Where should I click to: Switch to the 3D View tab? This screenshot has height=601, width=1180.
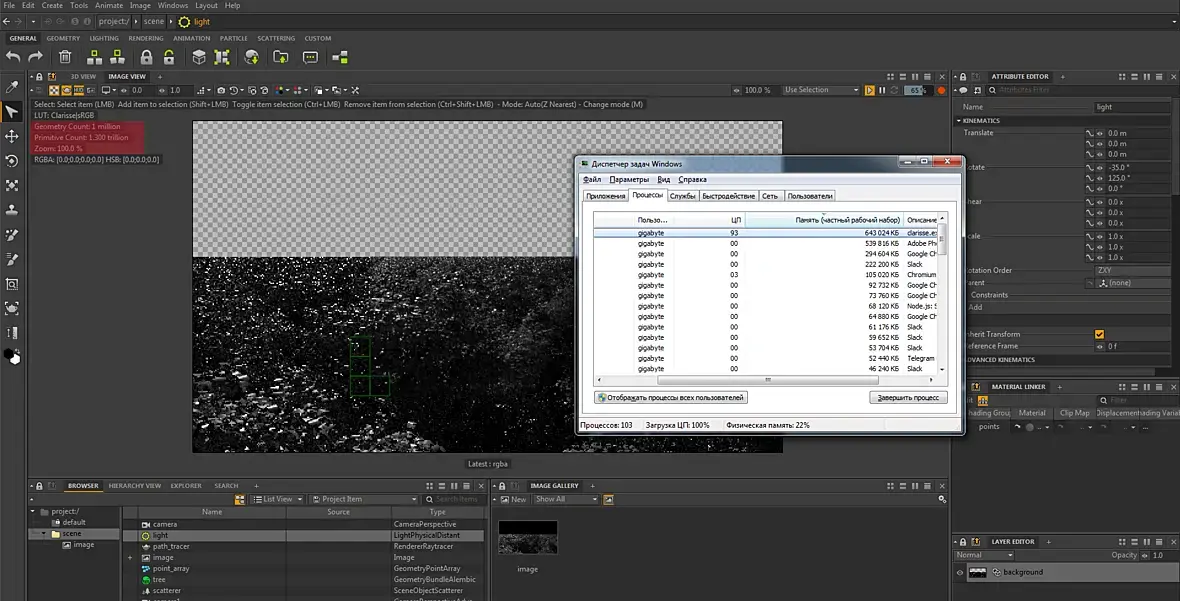coord(84,77)
